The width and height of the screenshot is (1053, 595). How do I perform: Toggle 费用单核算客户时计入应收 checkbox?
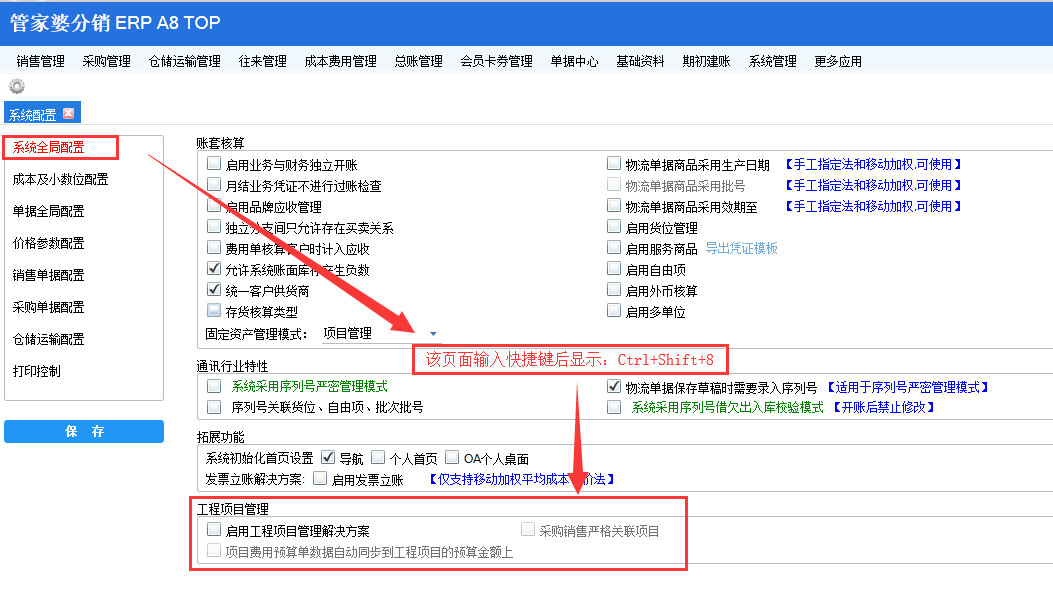pos(214,247)
